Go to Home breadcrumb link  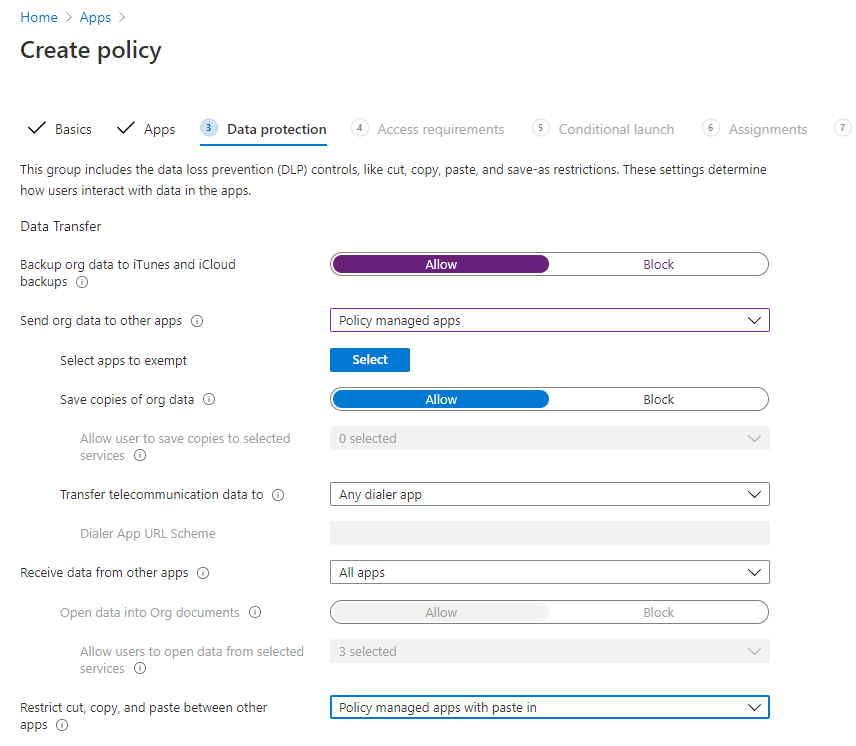tap(39, 17)
